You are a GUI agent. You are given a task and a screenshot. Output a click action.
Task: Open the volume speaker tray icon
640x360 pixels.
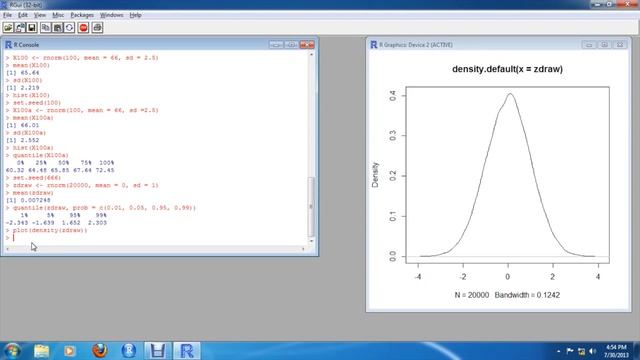click(x=593, y=351)
